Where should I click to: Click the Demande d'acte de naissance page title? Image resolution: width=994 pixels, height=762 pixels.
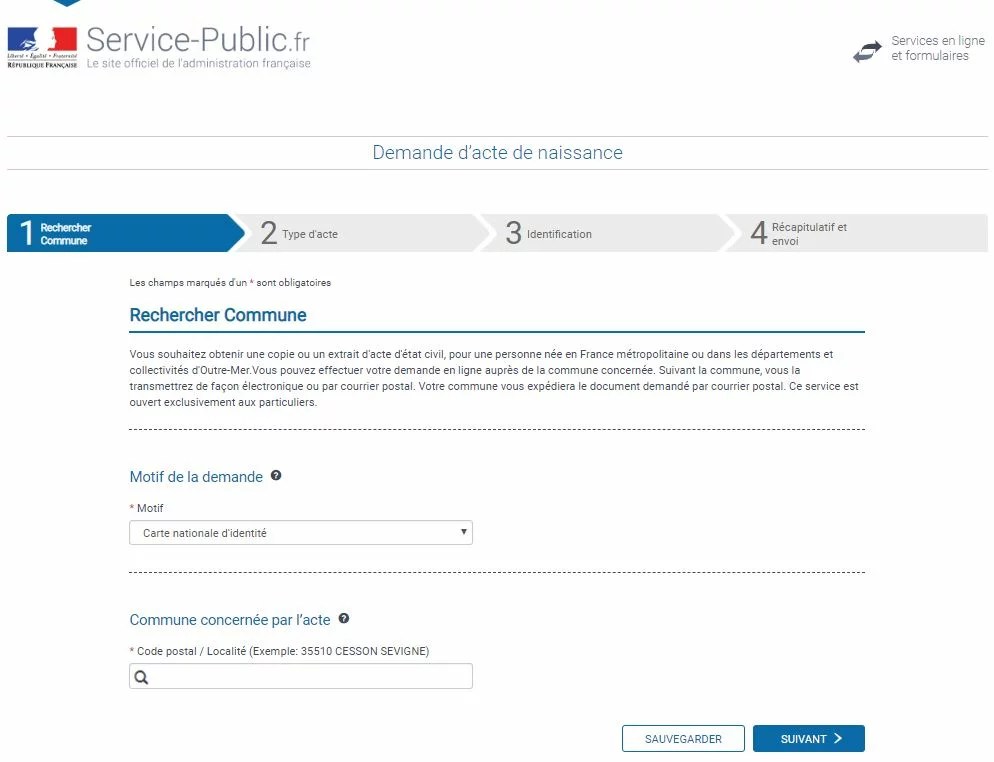click(x=497, y=152)
